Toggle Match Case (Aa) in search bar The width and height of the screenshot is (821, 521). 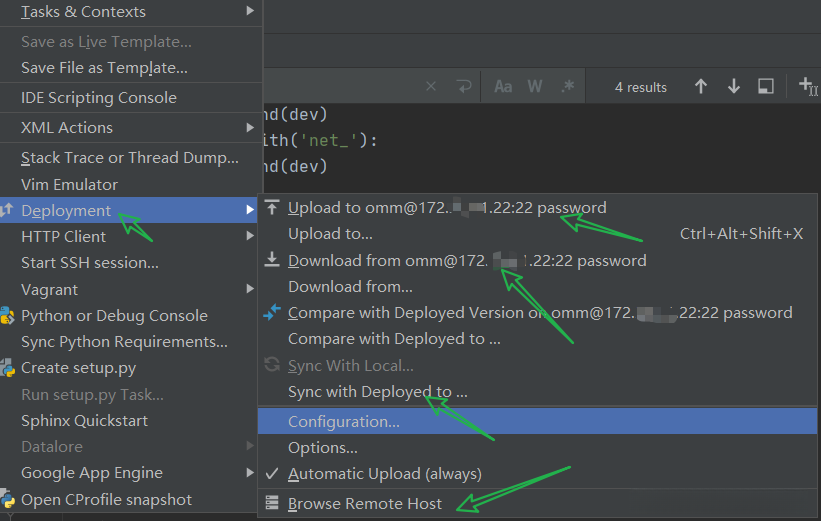pyautogui.click(x=503, y=87)
